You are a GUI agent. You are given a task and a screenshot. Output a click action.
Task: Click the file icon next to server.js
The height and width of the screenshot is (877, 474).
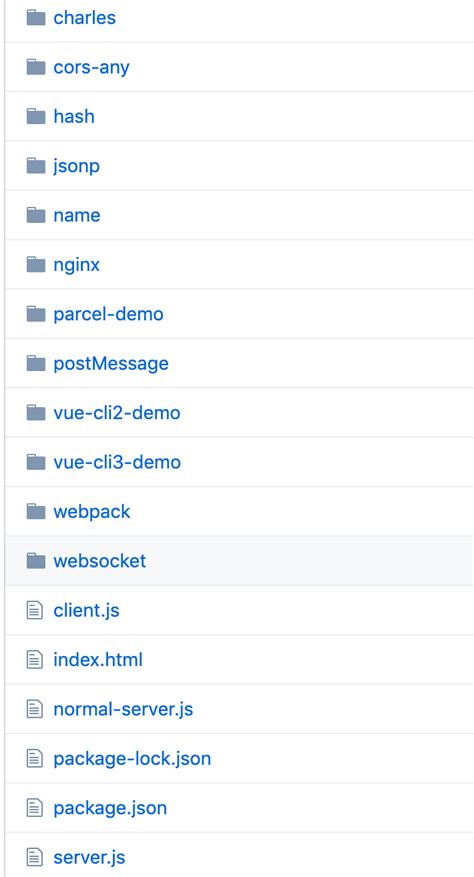pyautogui.click(x=35, y=857)
